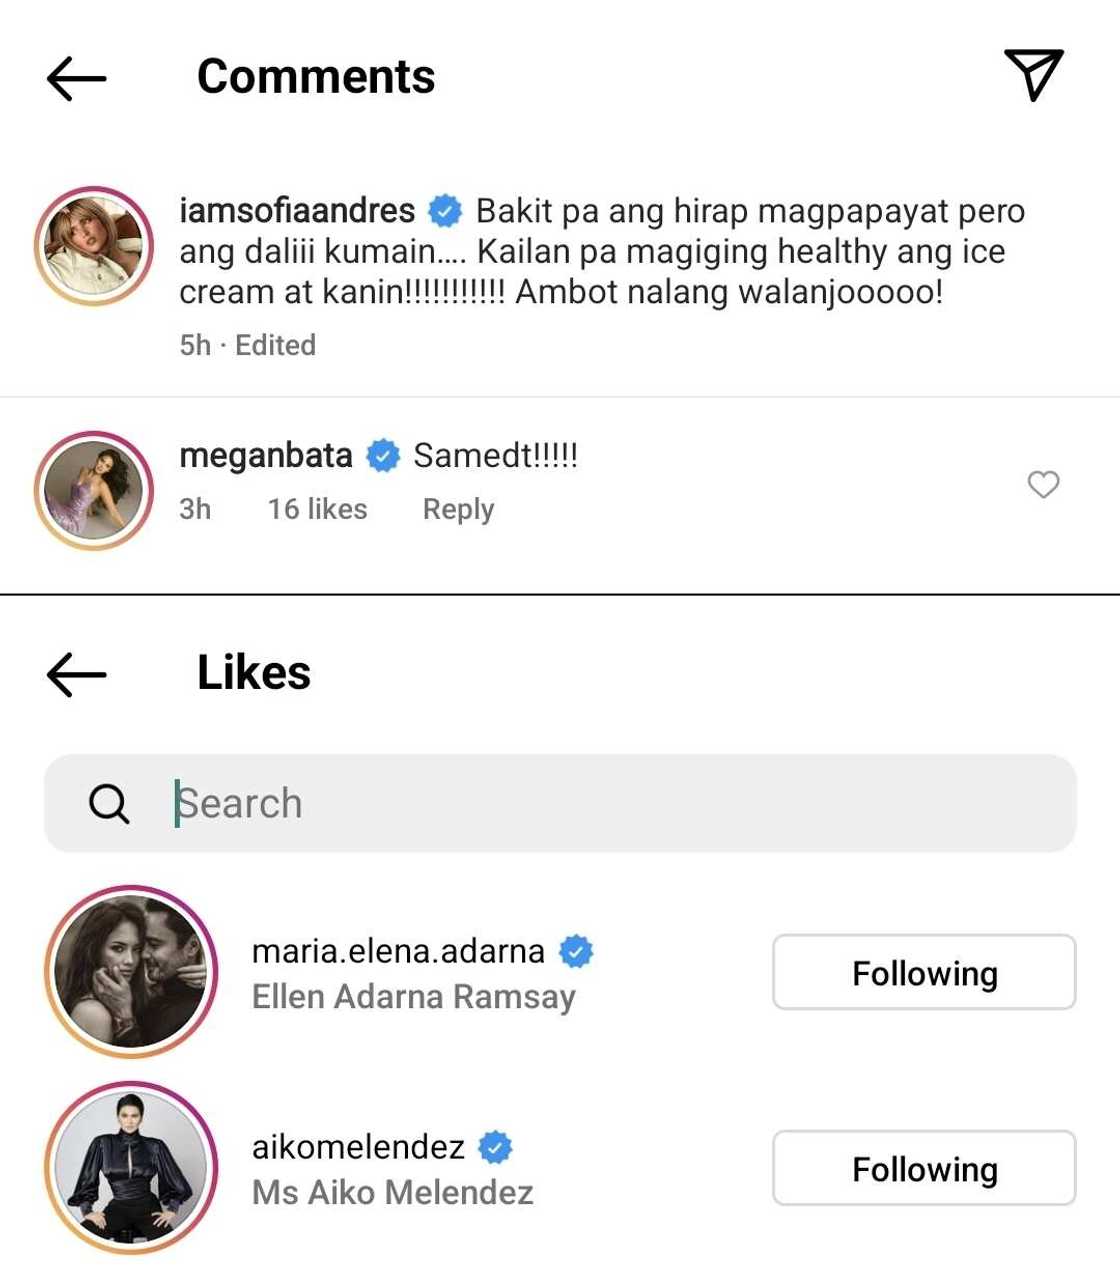Tap back arrow beside Likes title

tap(76, 673)
